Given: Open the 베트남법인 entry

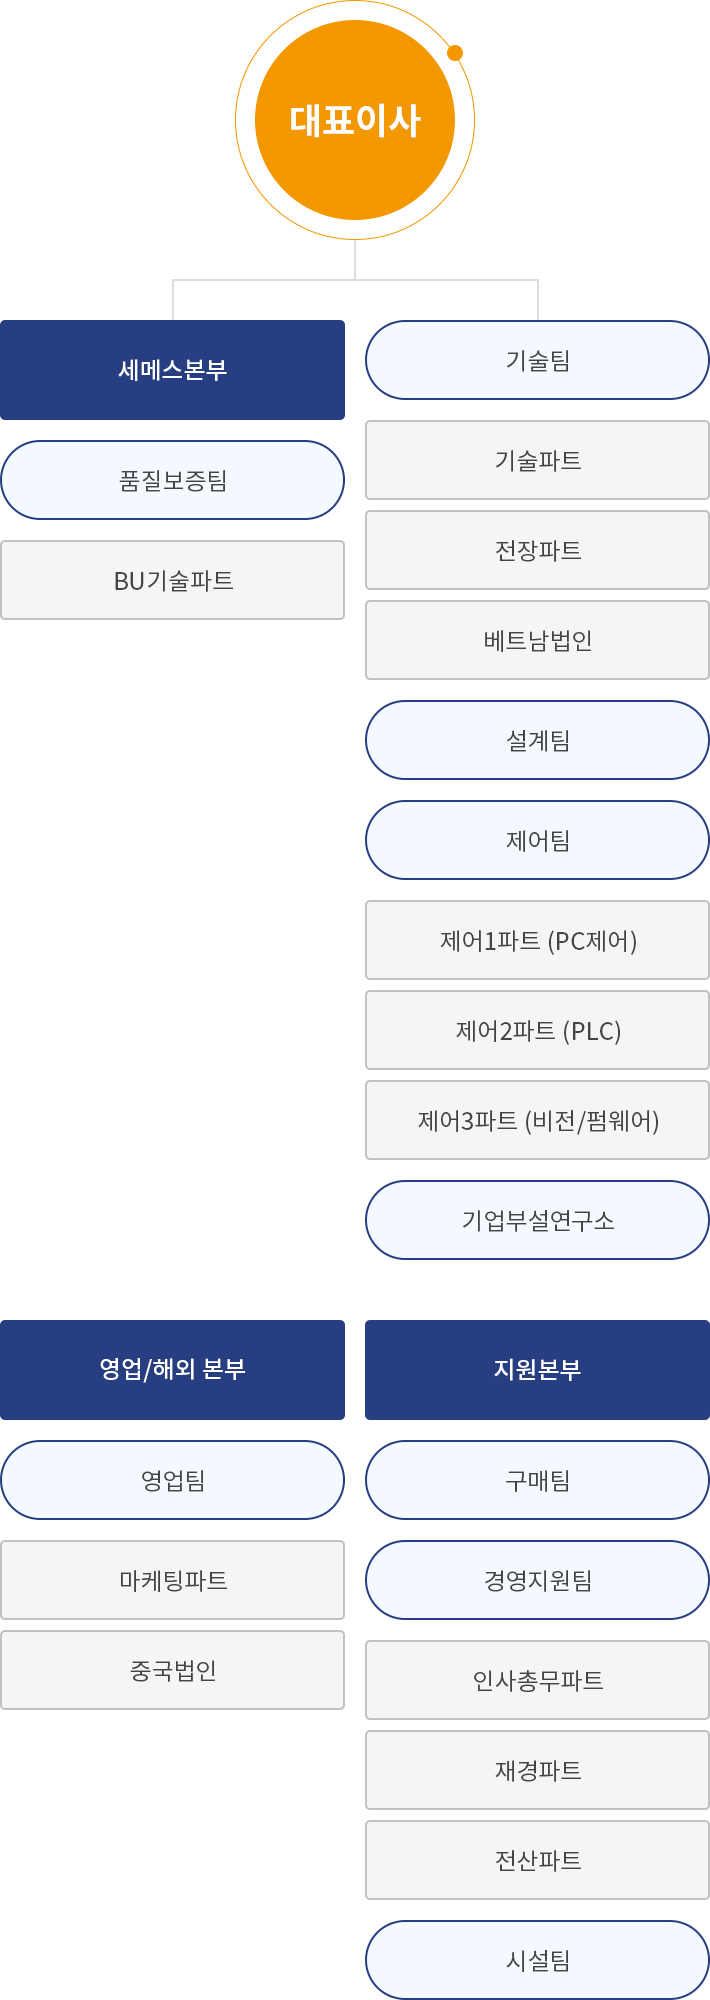Looking at the screenshot, I should (x=537, y=640).
